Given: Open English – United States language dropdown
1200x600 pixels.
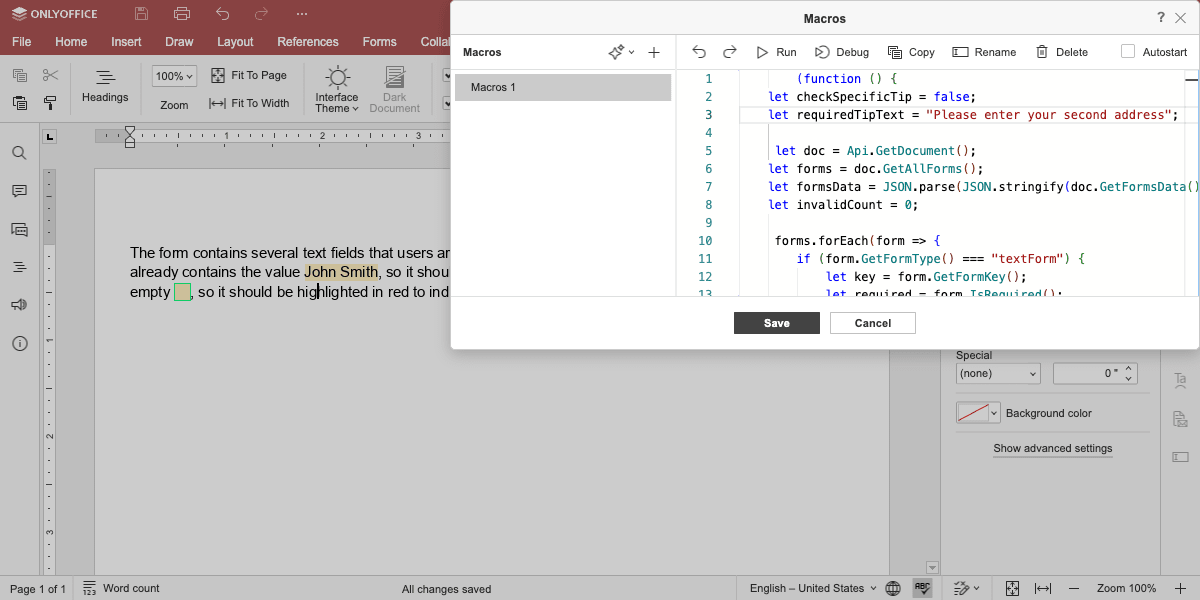Looking at the screenshot, I should coord(813,588).
